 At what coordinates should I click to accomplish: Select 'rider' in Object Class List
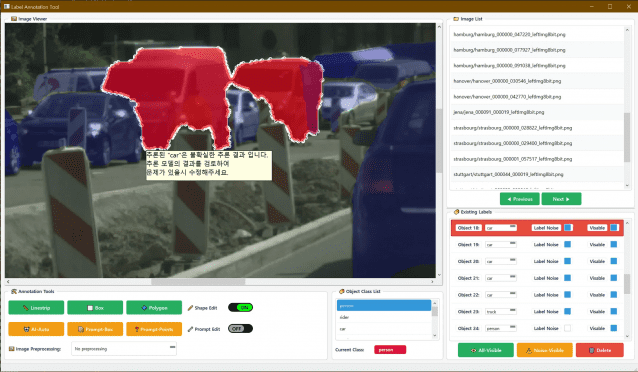click(x=384, y=317)
